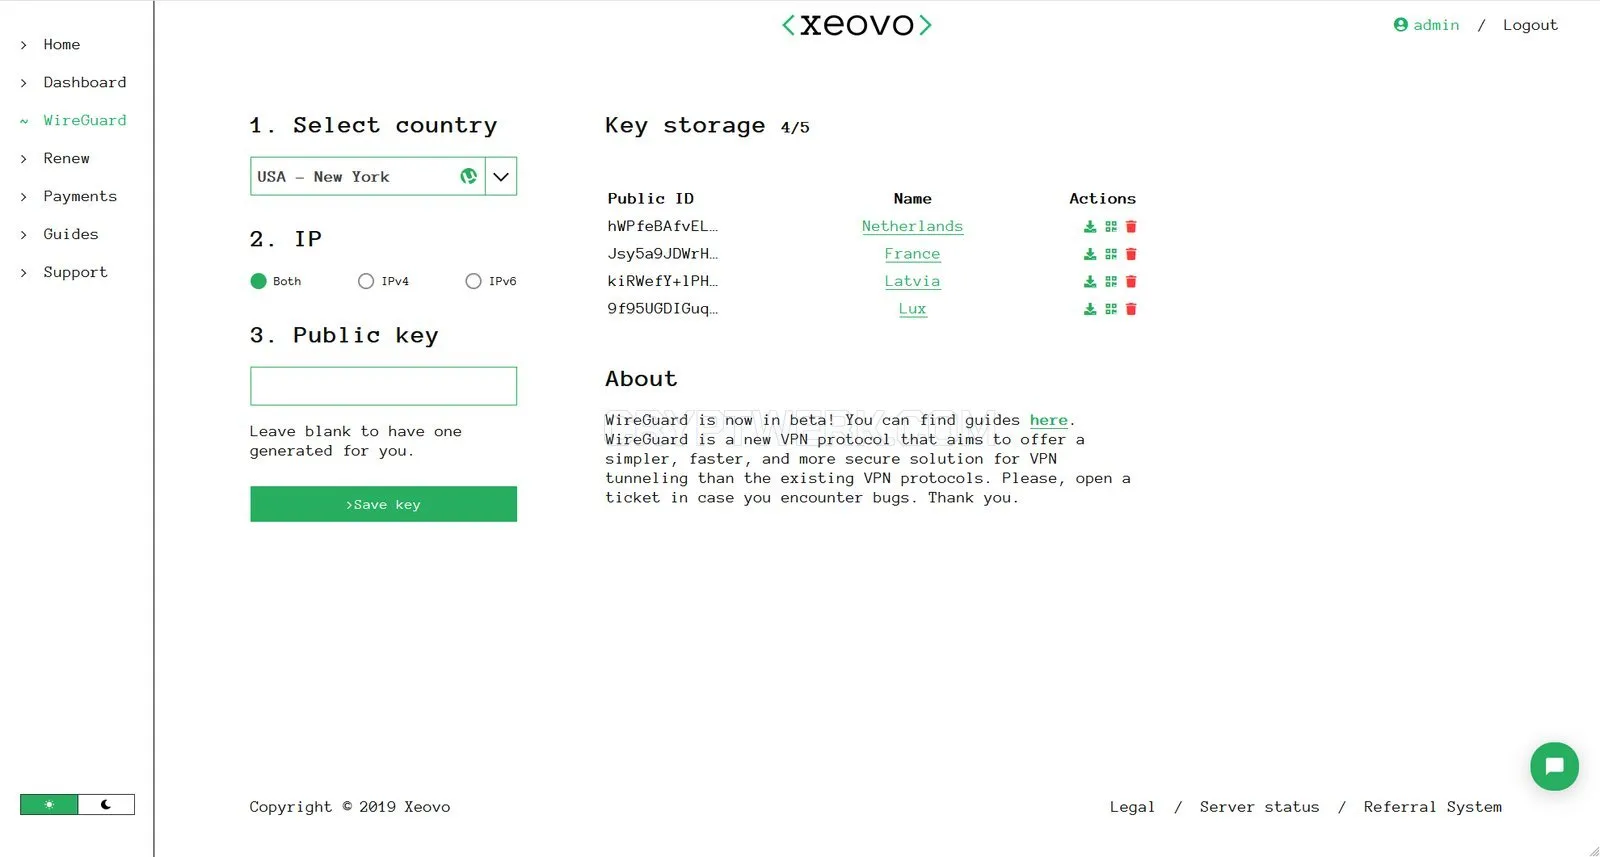Expand the Dashboard sidebar chevron
Viewport: 1600px width, 857px height.
click(x=24, y=83)
